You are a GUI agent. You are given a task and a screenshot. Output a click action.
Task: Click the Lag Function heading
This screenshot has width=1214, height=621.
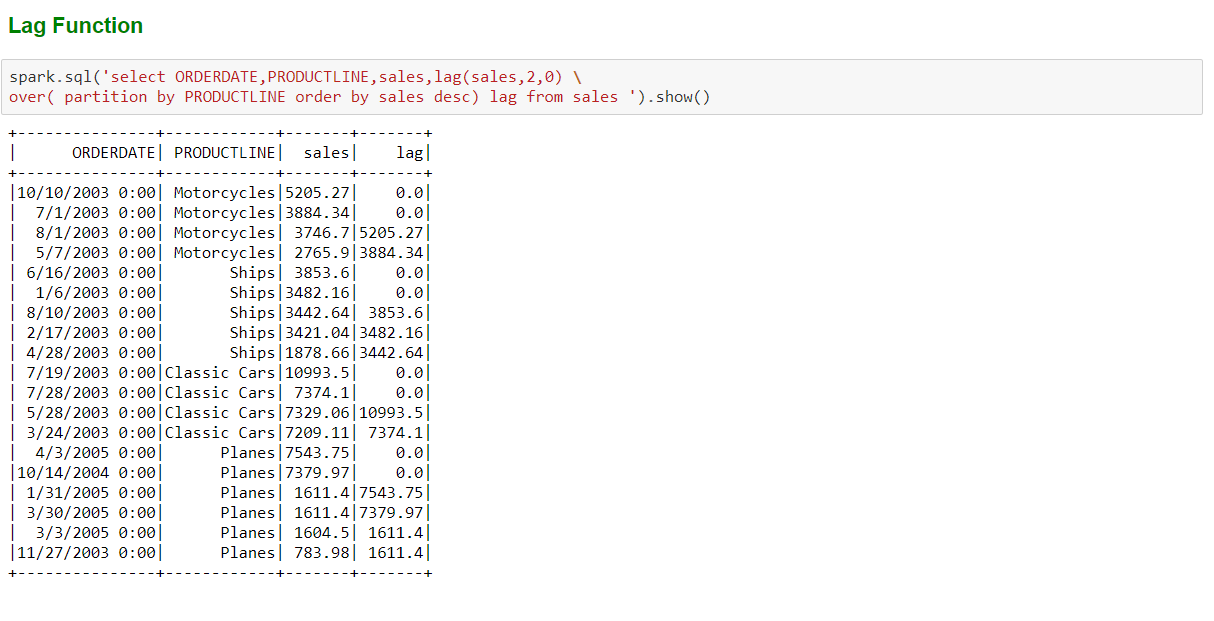click(x=76, y=26)
